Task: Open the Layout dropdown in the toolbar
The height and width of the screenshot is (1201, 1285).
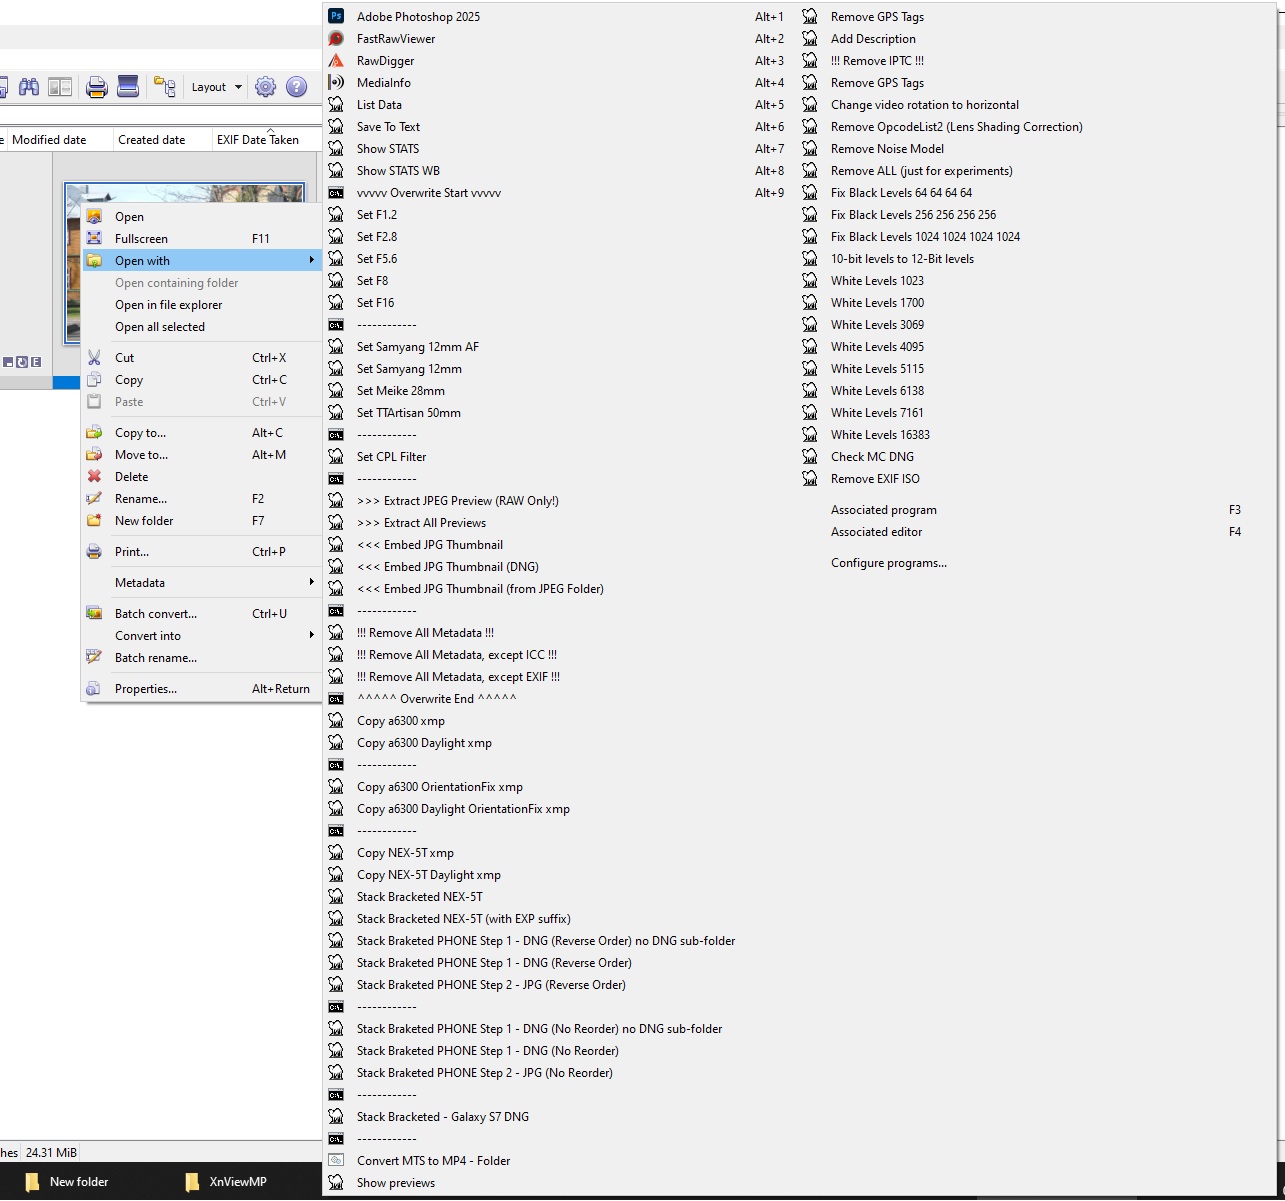Action: pos(216,87)
